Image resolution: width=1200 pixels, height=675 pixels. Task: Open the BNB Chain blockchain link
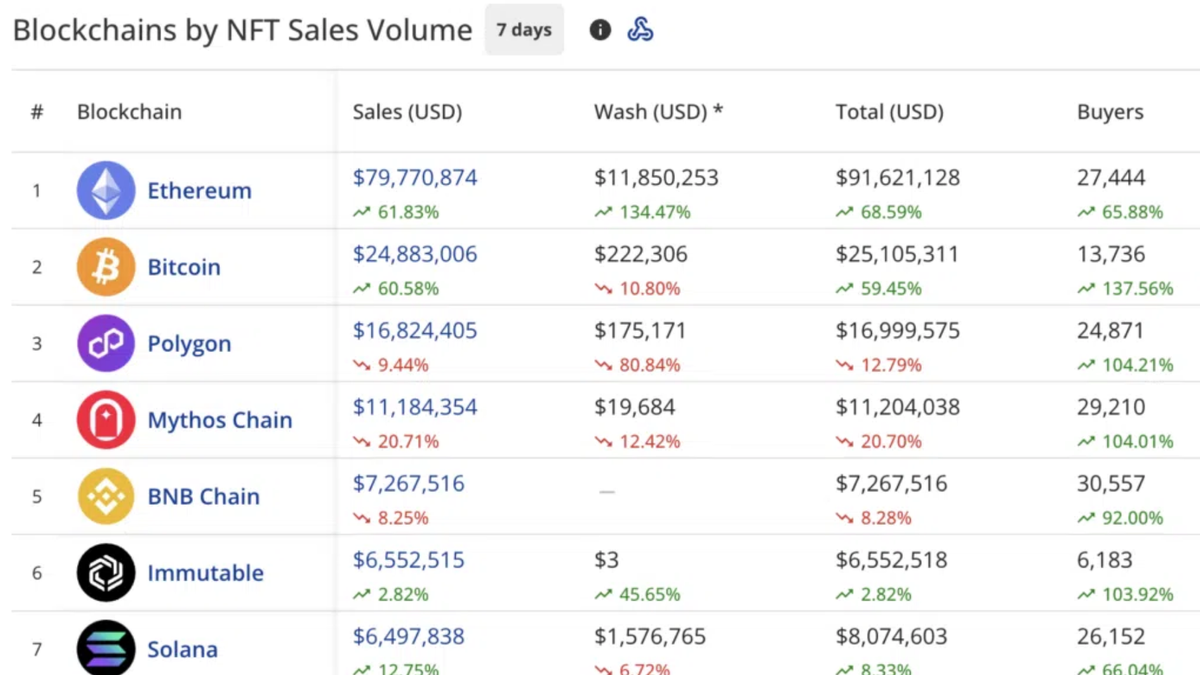click(204, 496)
